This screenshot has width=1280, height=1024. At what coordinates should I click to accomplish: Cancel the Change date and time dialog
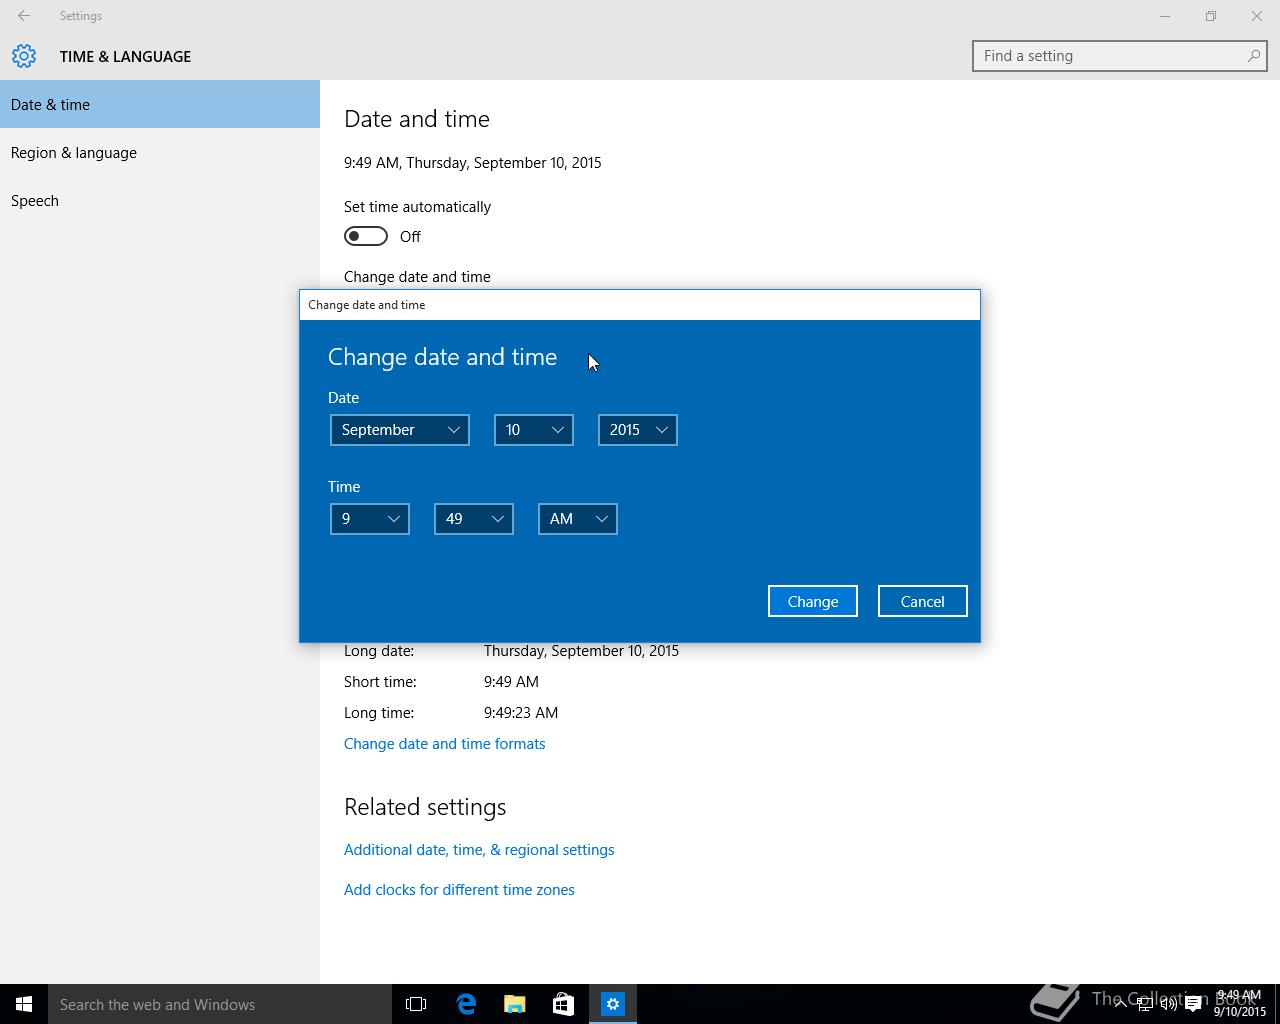[x=922, y=601]
